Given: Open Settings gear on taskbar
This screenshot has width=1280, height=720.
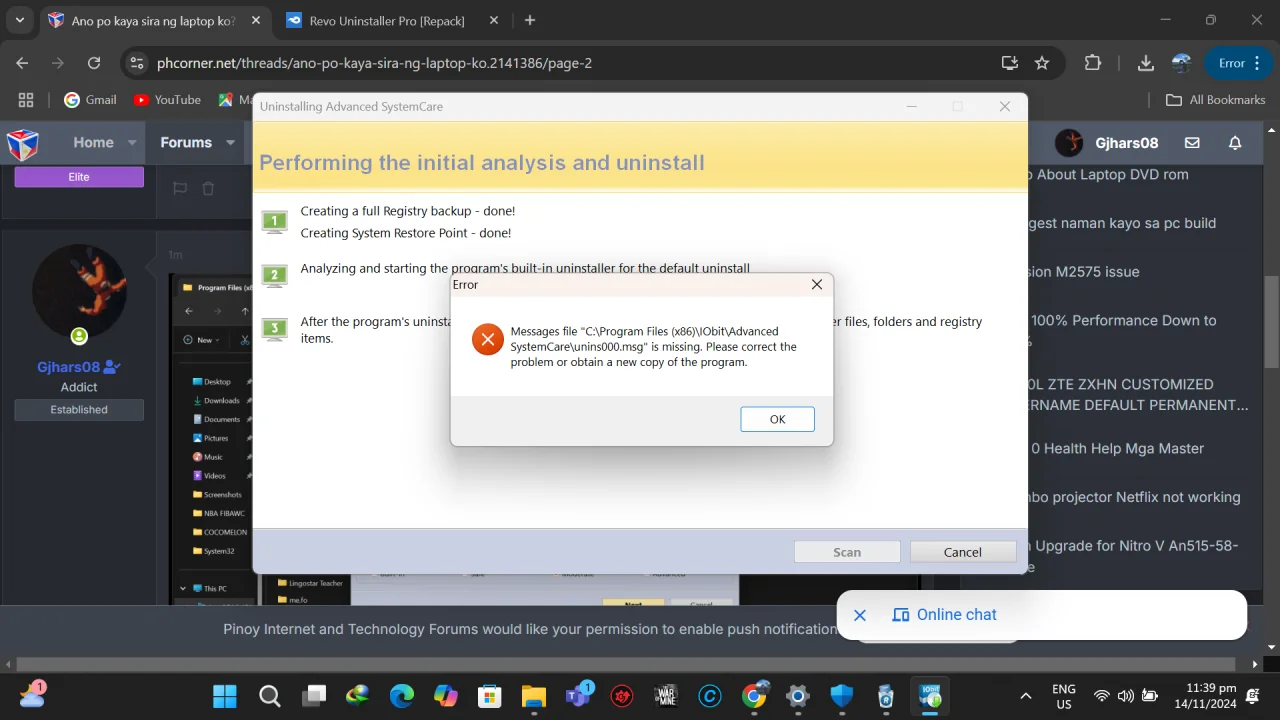Looking at the screenshot, I should pos(797,696).
